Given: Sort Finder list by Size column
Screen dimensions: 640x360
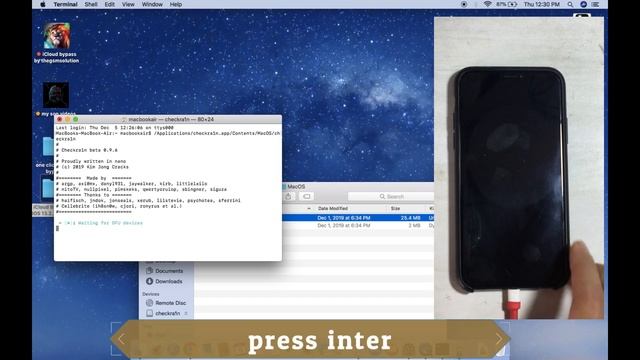Looking at the screenshot, I should click(x=396, y=208).
